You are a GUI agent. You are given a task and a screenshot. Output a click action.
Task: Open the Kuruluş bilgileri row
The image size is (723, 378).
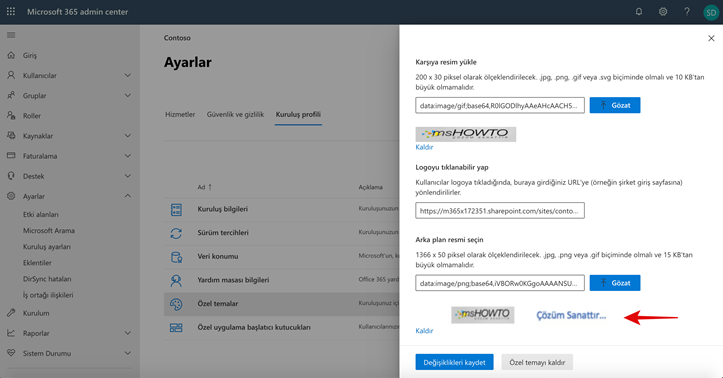tap(281, 210)
